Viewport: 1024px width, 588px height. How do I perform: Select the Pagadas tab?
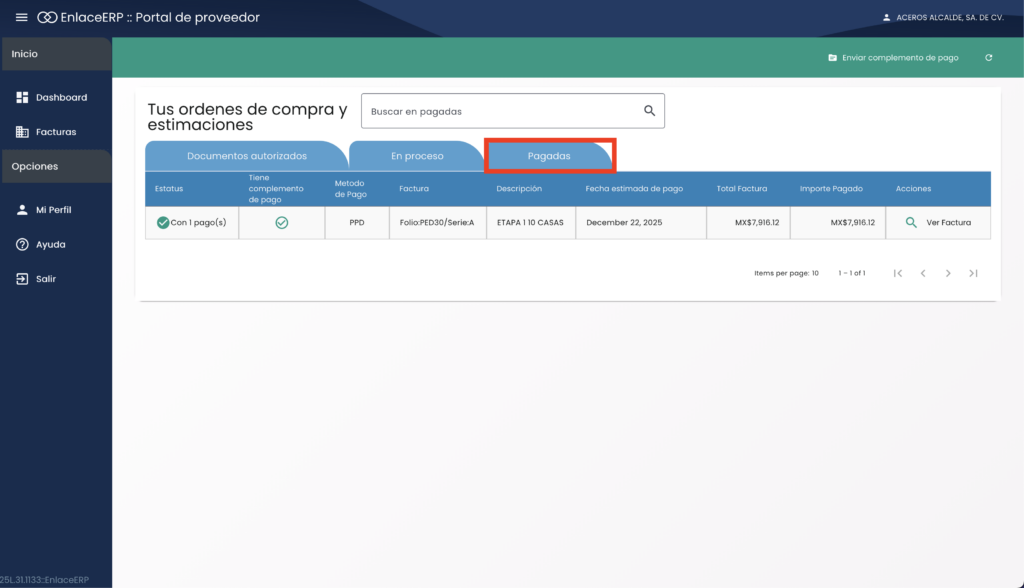pyautogui.click(x=549, y=156)
